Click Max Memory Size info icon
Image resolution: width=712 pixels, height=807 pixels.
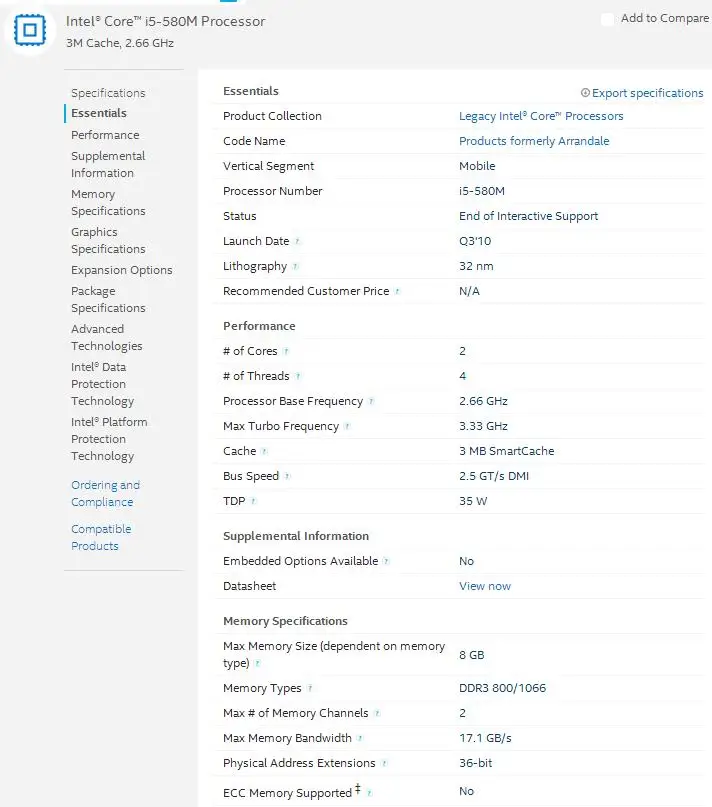click(257, 663)
